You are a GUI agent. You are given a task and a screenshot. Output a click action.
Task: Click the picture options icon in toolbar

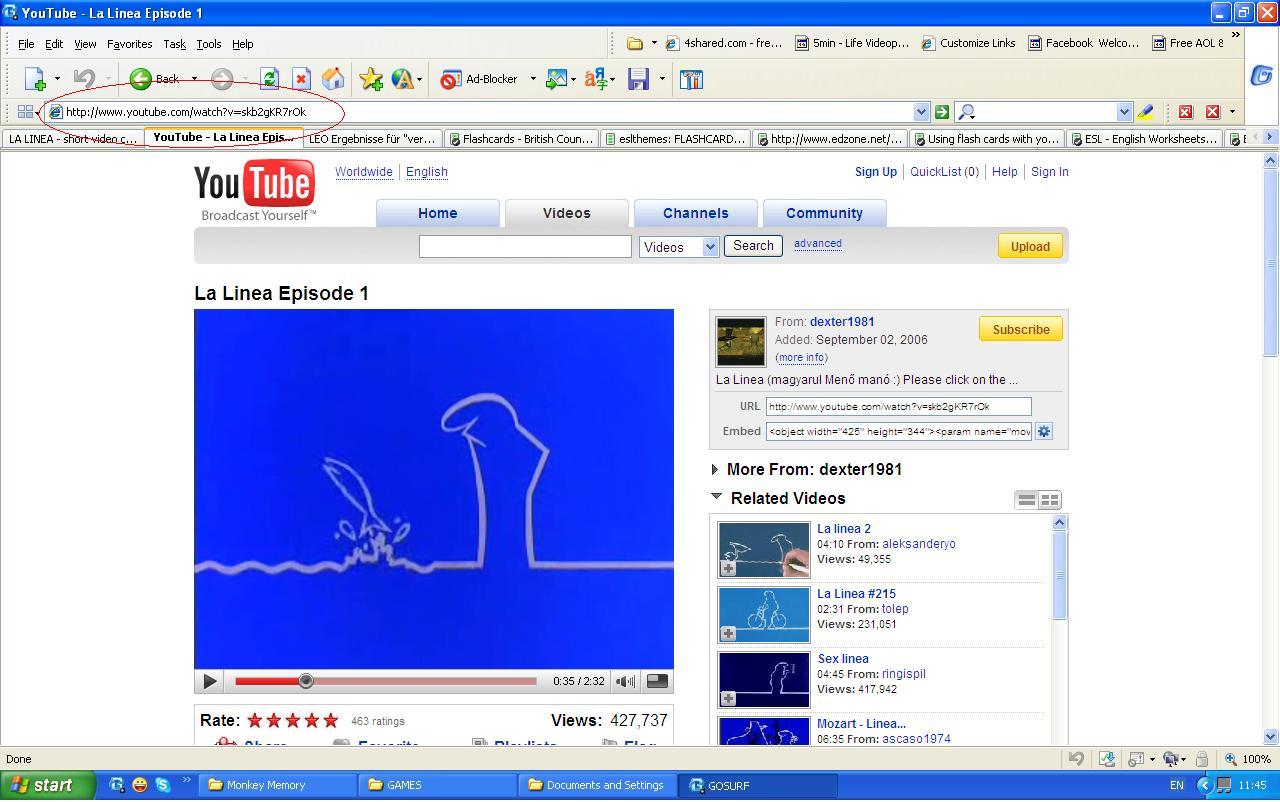coord(557,79)
